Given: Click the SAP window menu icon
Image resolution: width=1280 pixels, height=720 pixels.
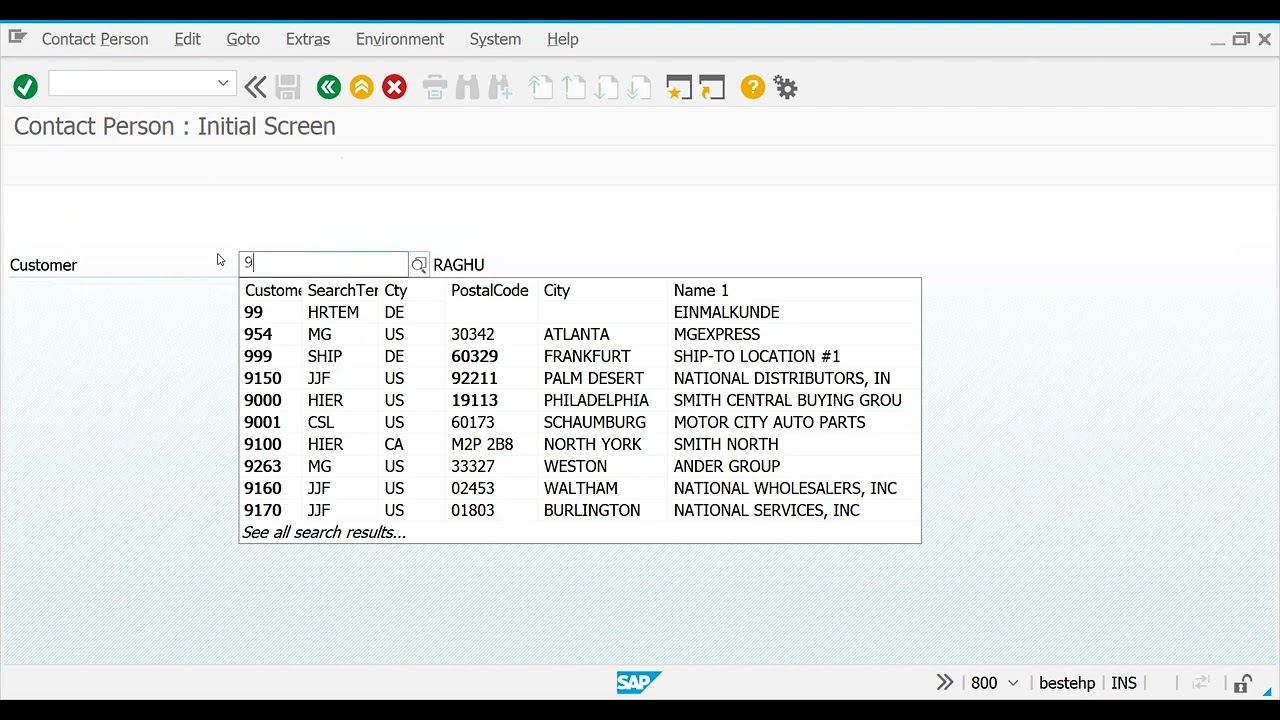Looking at the screenshot, I should [x=17, y=37].
